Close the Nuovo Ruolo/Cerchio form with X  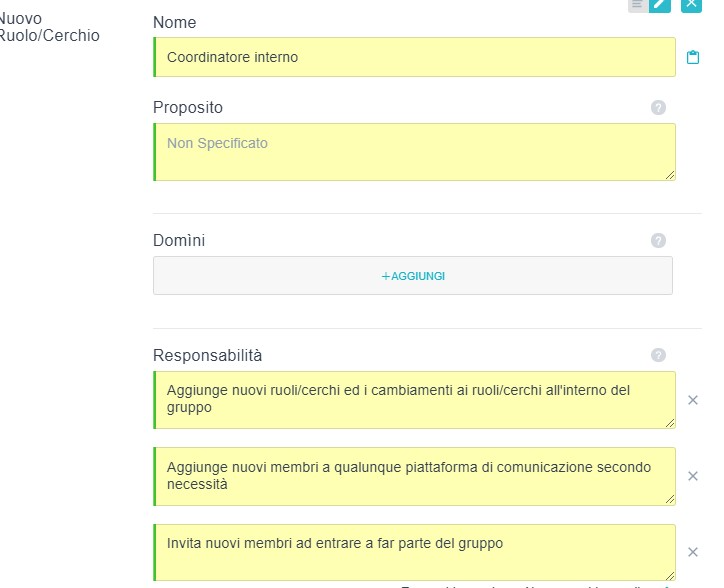point(691,5)
